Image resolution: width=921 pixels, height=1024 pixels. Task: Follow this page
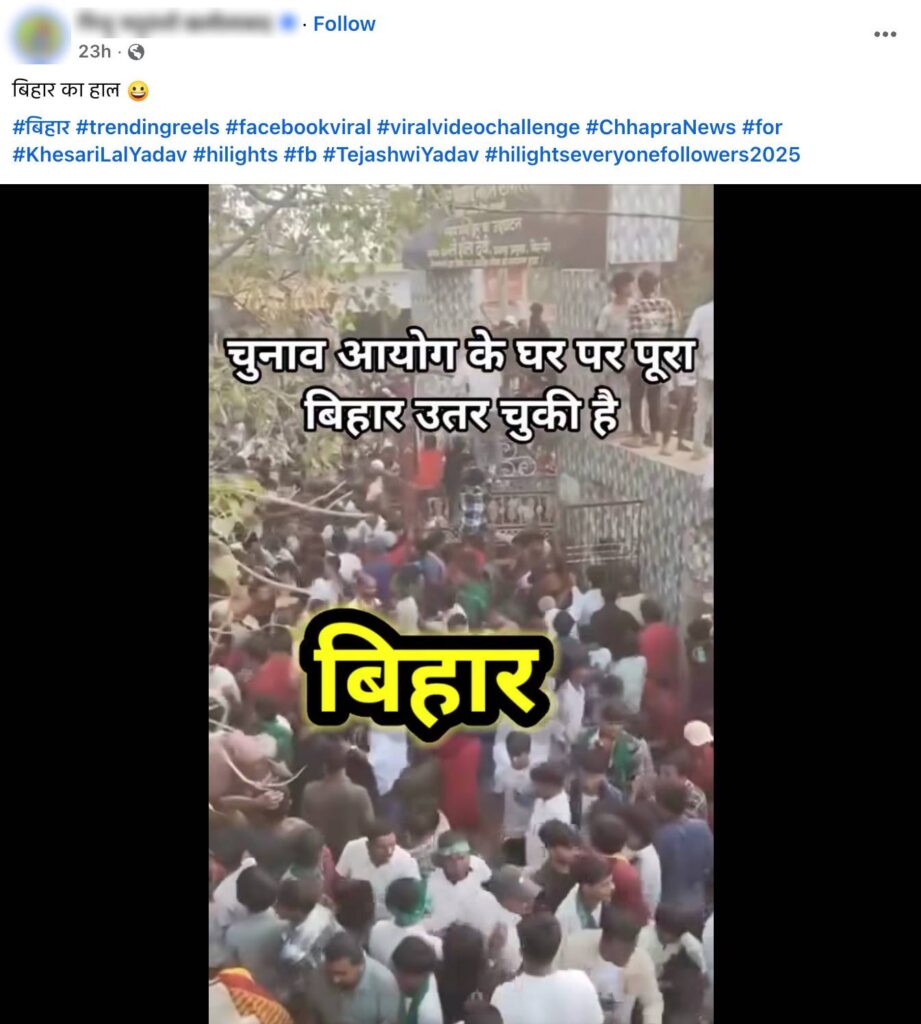[344, 24]
